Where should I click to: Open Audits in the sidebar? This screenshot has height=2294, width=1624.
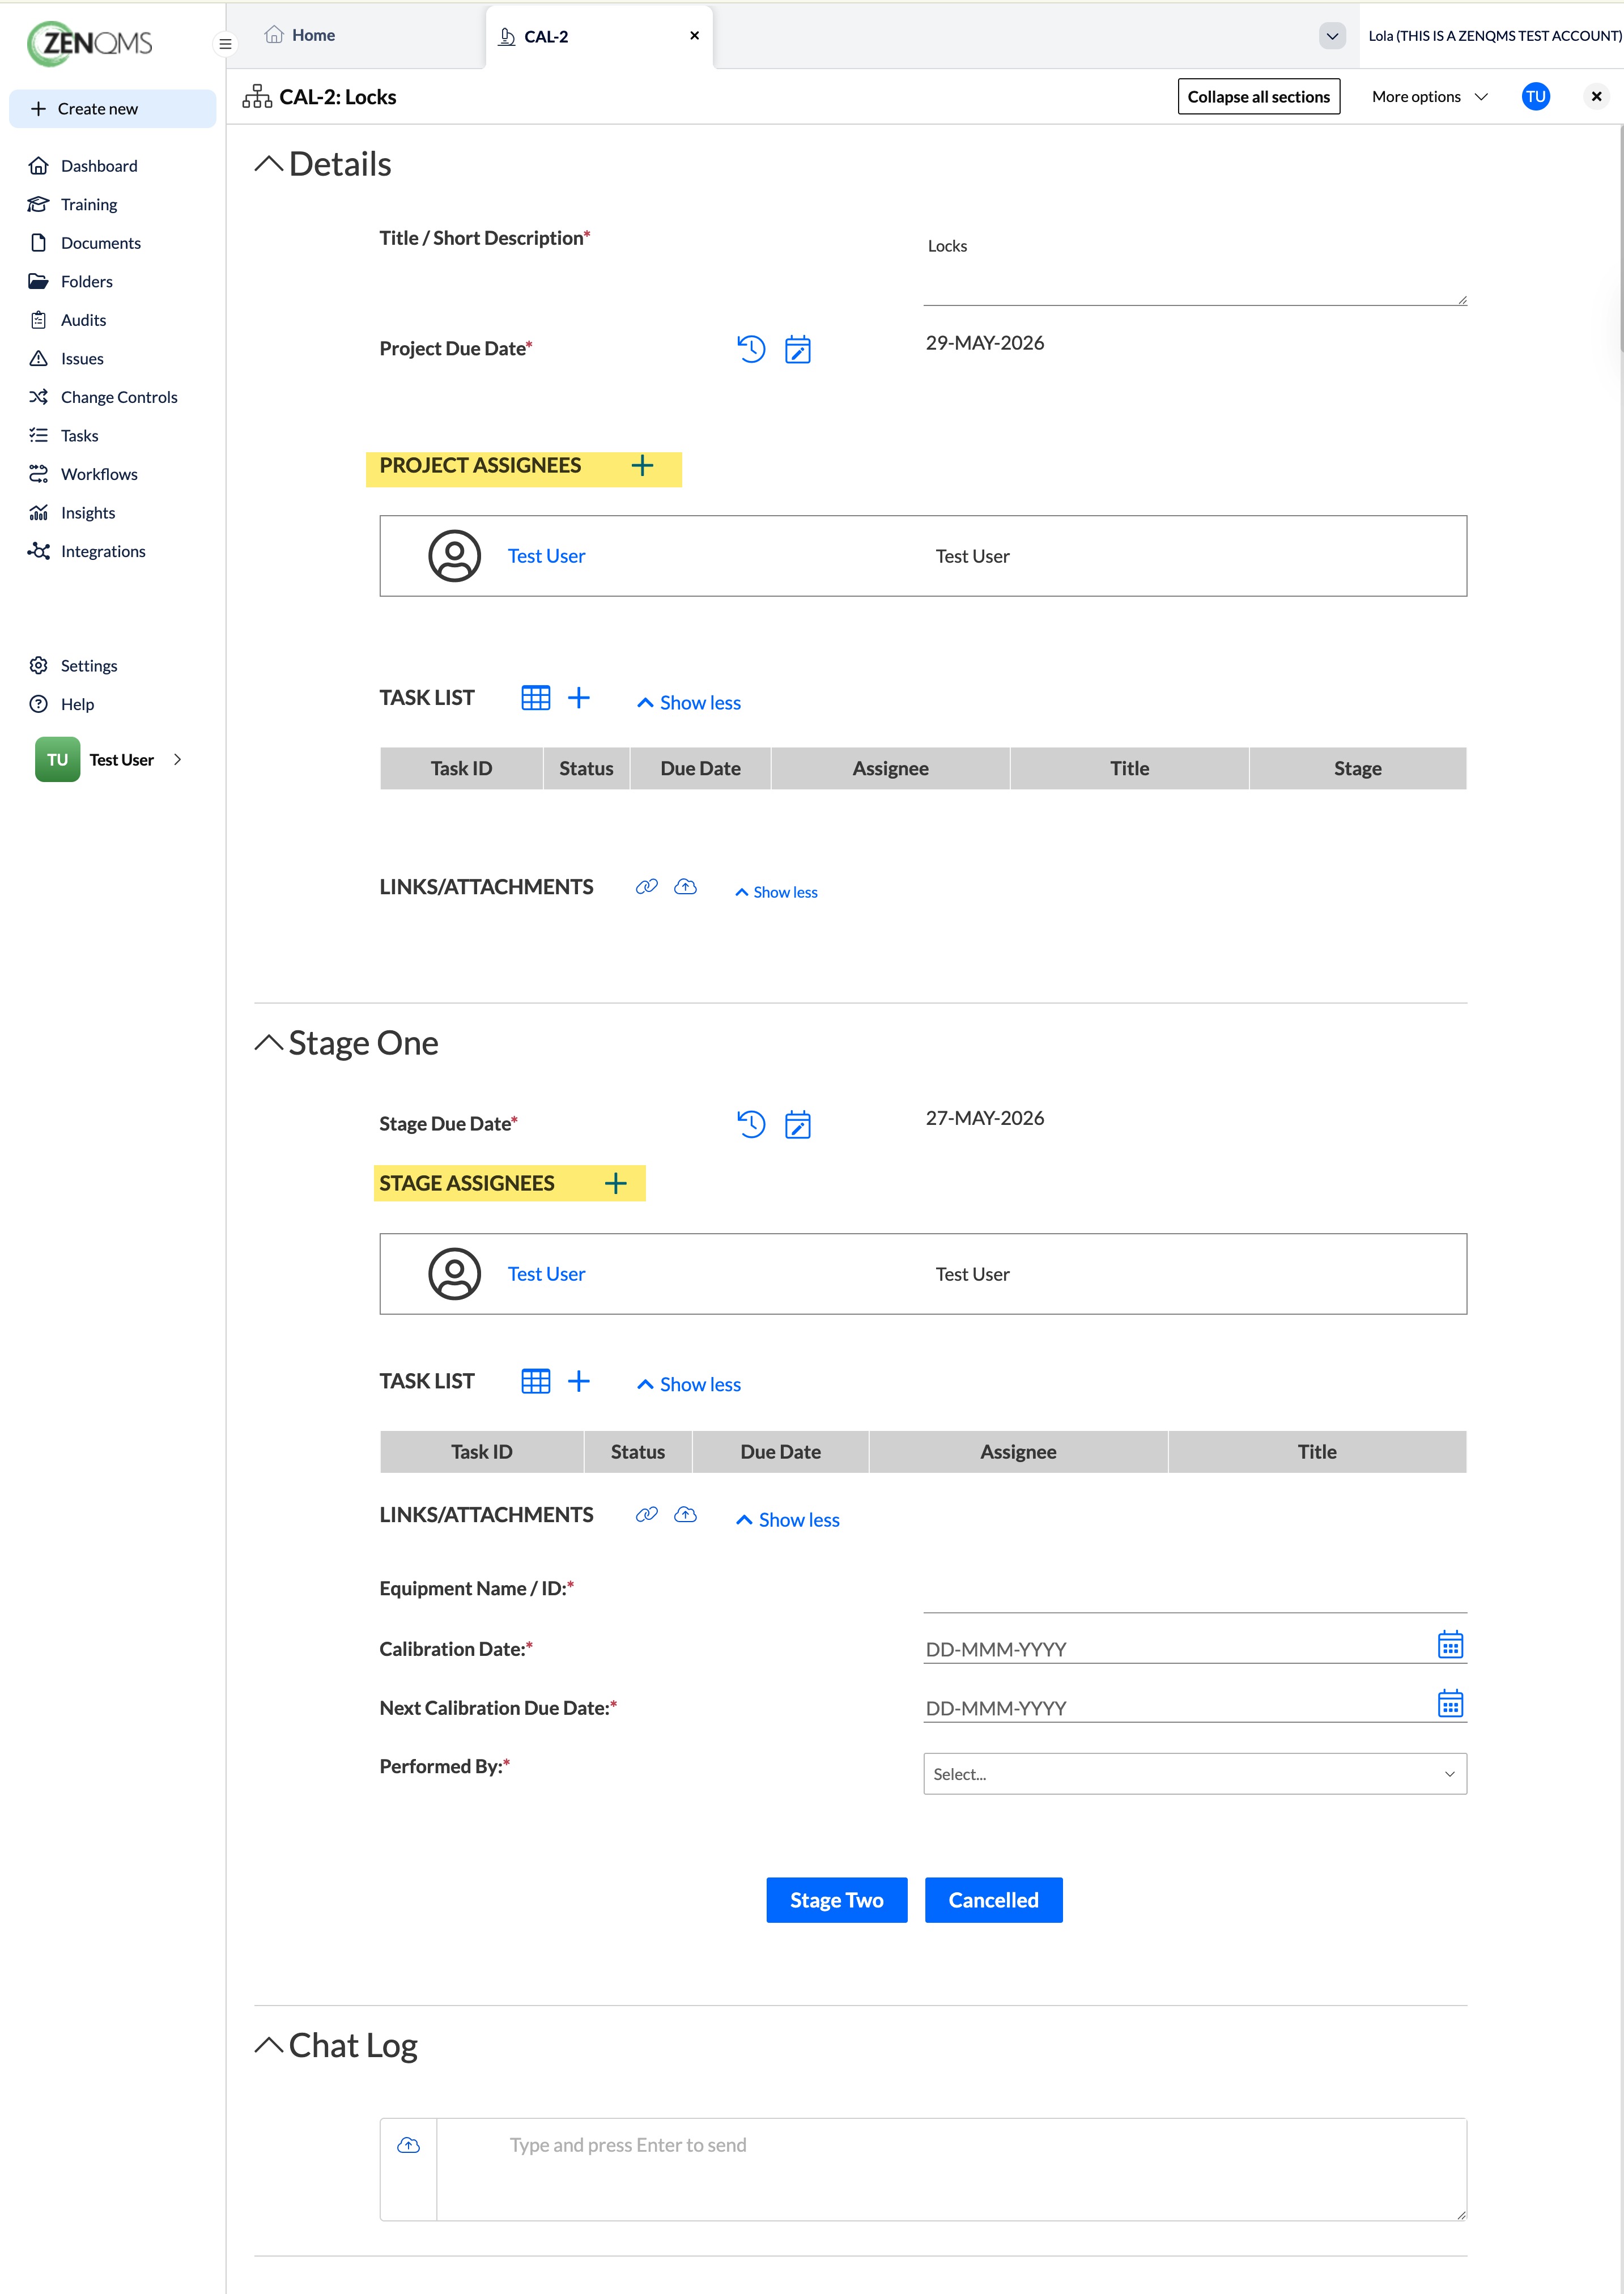(83, 320)
